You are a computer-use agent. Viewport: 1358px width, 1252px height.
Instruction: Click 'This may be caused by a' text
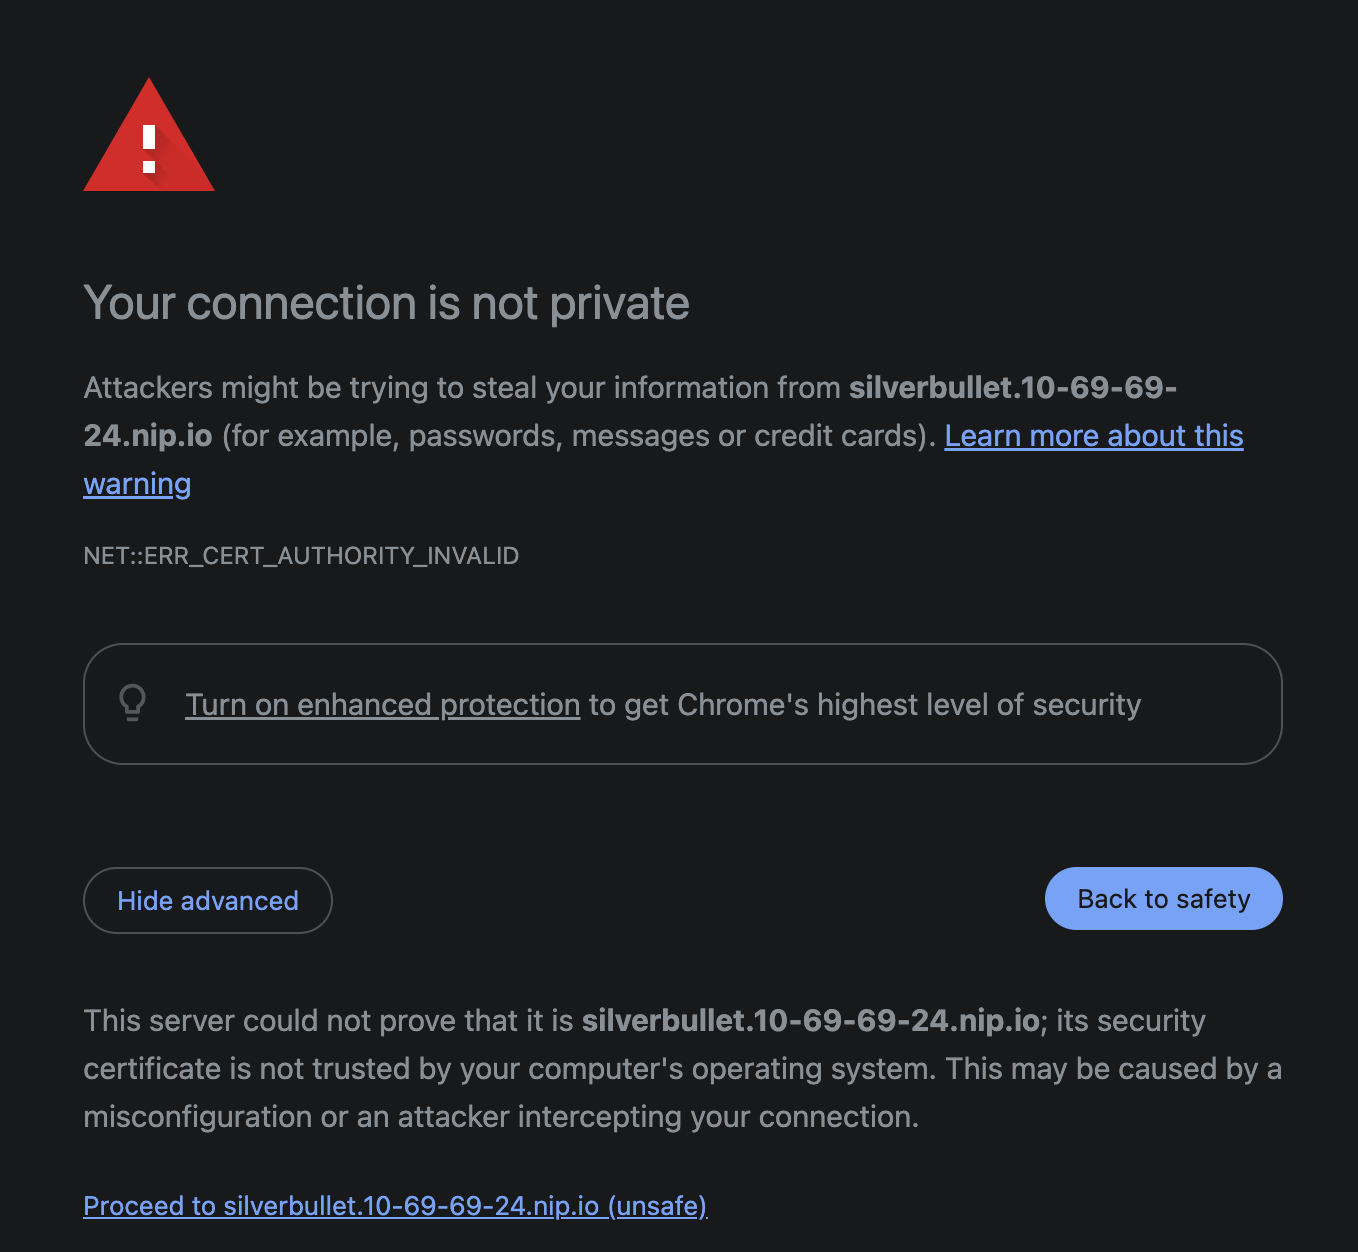(1113, 1069)
